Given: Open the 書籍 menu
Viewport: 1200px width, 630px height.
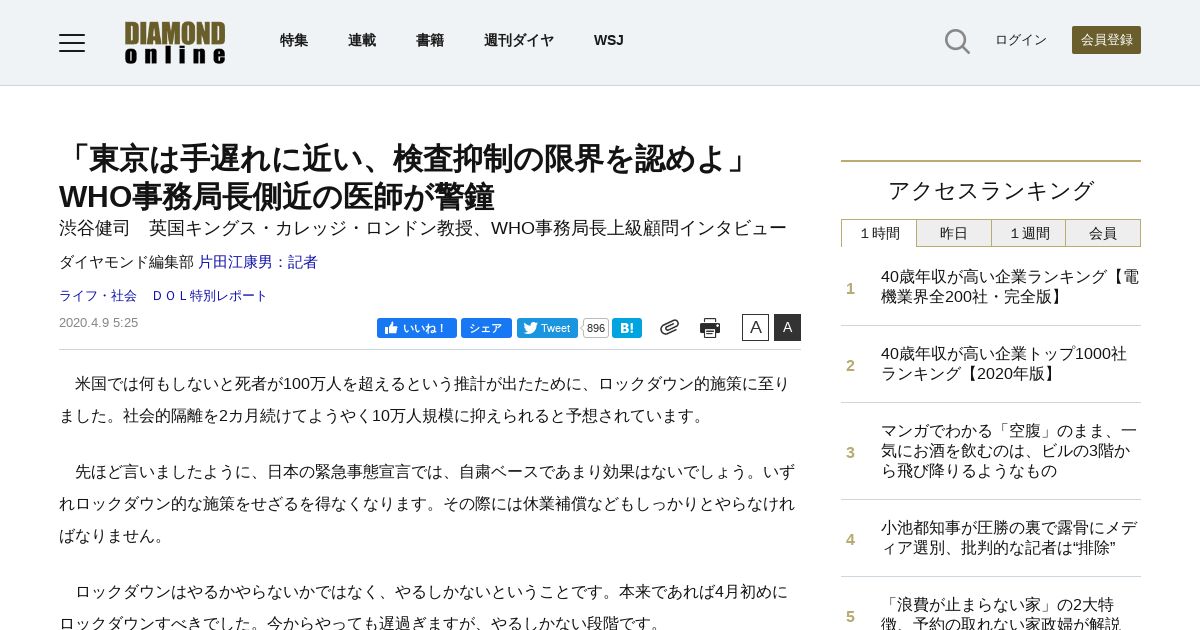Looking at the screenshot, I should (x=430, y=40).
